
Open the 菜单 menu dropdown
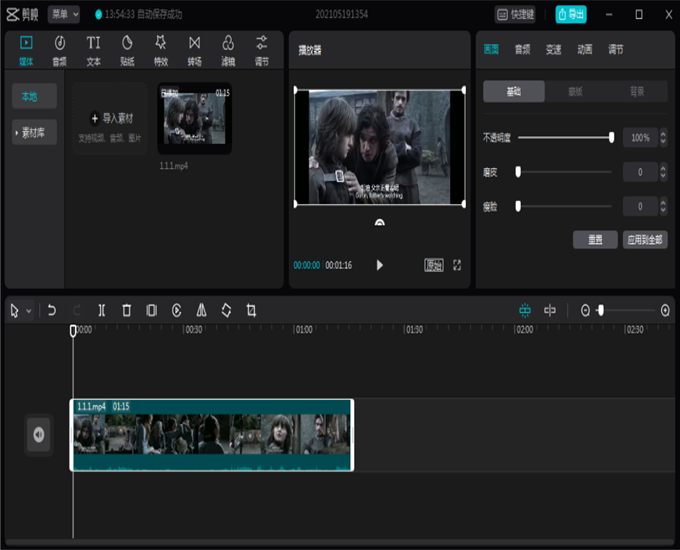64,15
